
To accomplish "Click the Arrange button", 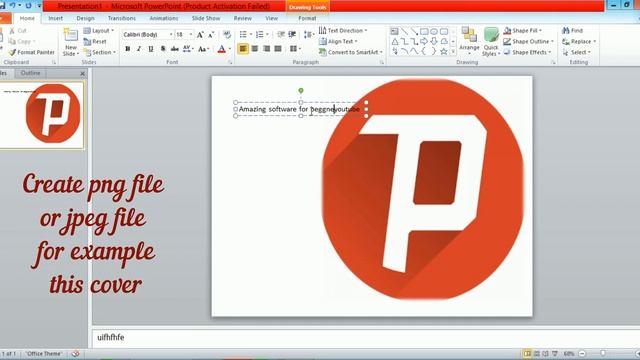I will (x=469, y=42).
